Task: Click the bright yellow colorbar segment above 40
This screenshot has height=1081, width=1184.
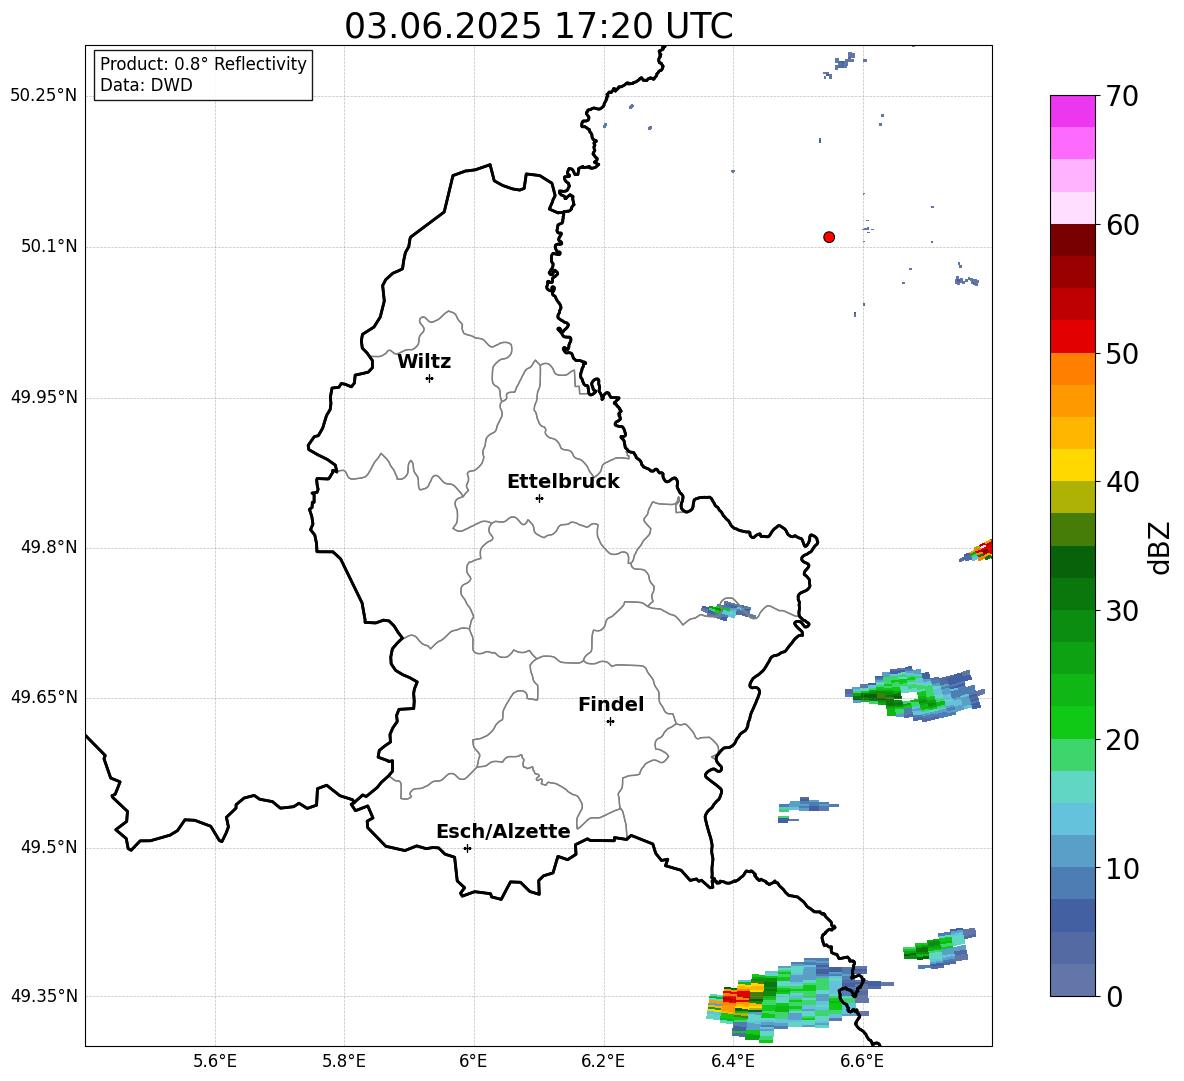Action: pos(1072,465)
